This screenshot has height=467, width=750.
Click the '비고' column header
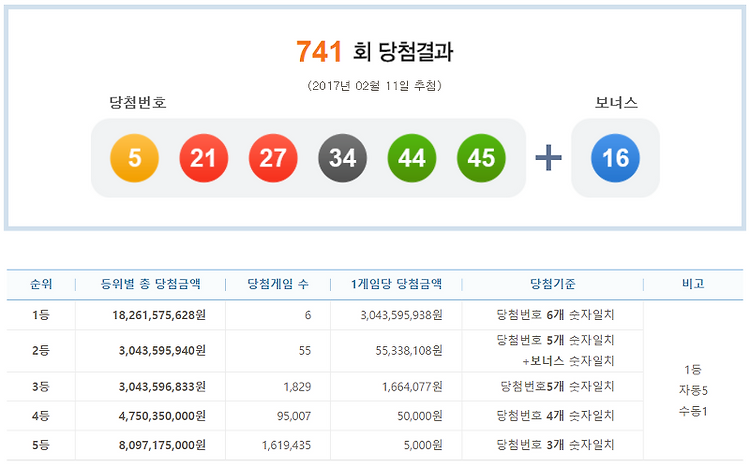pos(693,284)
